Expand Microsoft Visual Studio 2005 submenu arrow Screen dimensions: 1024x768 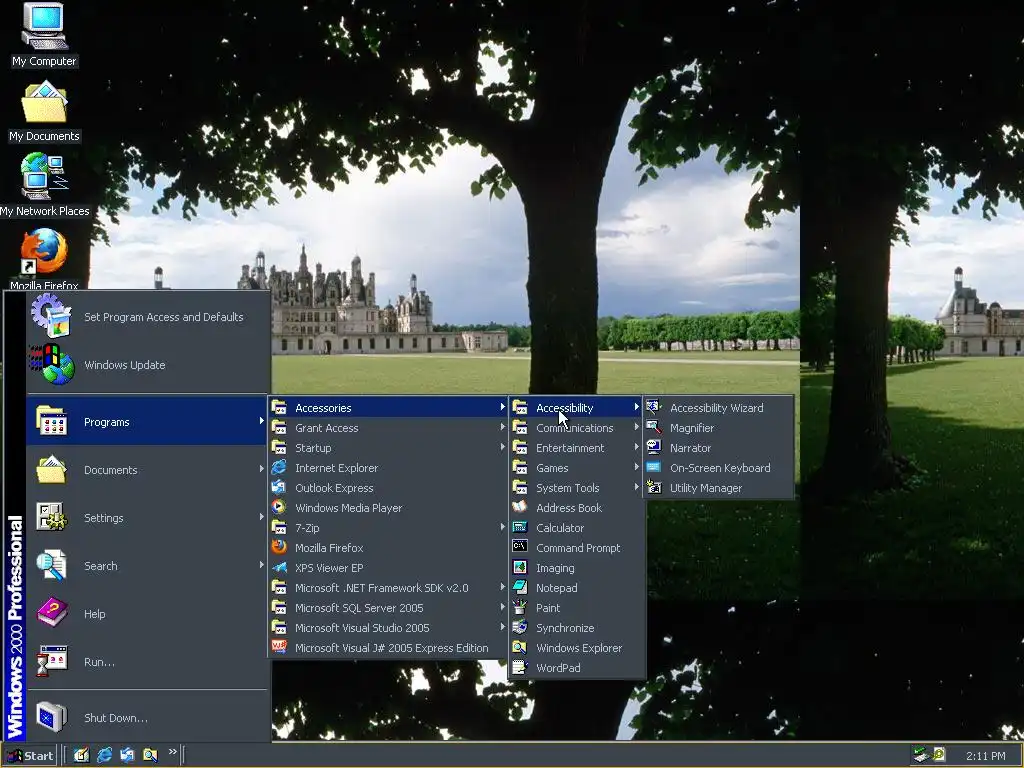tap(502, 627)
